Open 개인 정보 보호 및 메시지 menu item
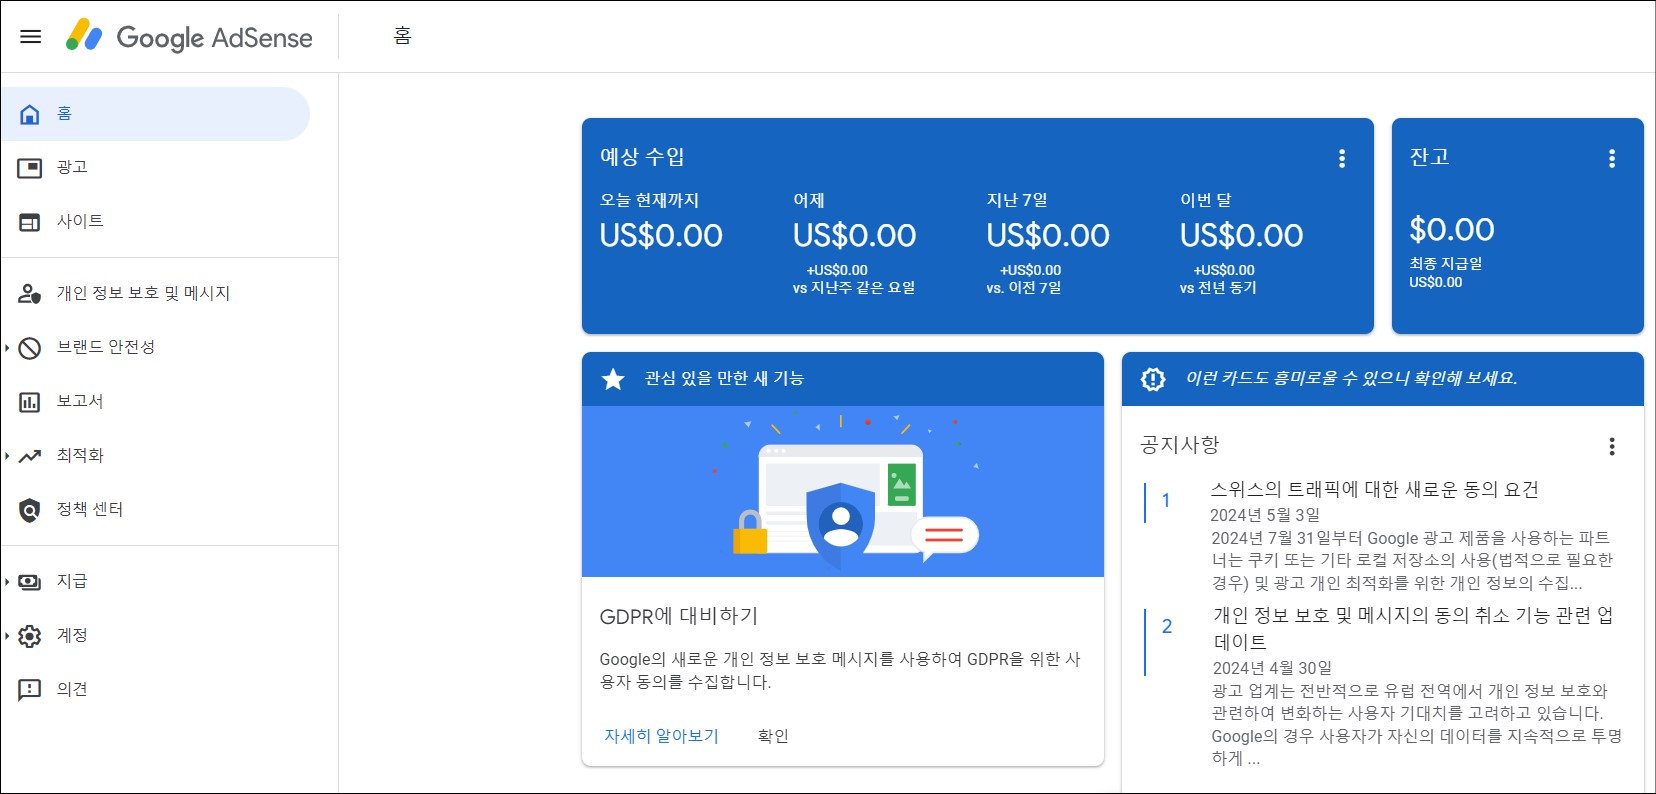The height and width of the screenshot is (794, 1656). tap(155, 293)
